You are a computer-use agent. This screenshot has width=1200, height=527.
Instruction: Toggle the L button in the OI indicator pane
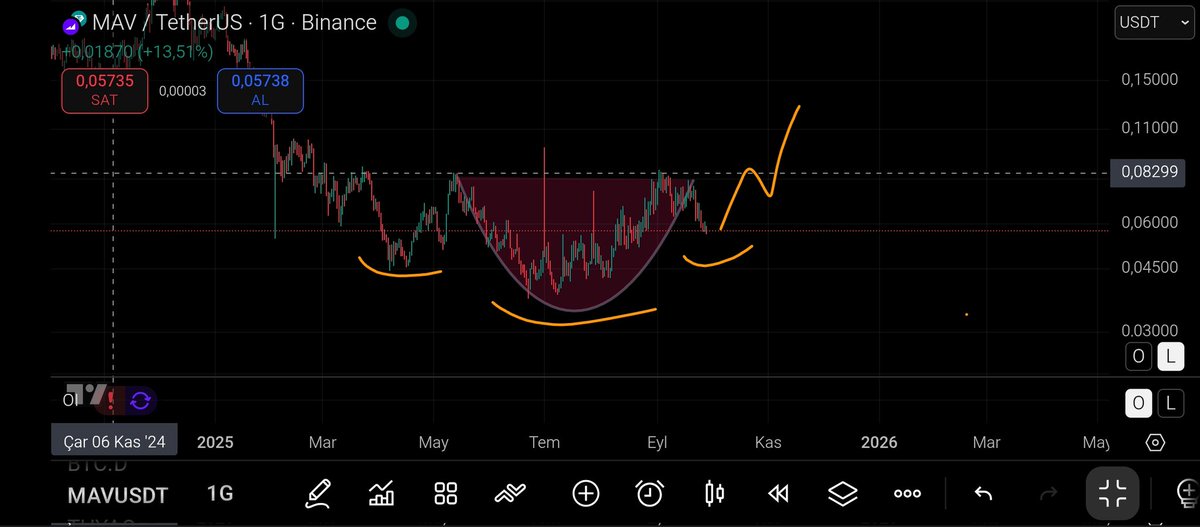coord(1171,403)
